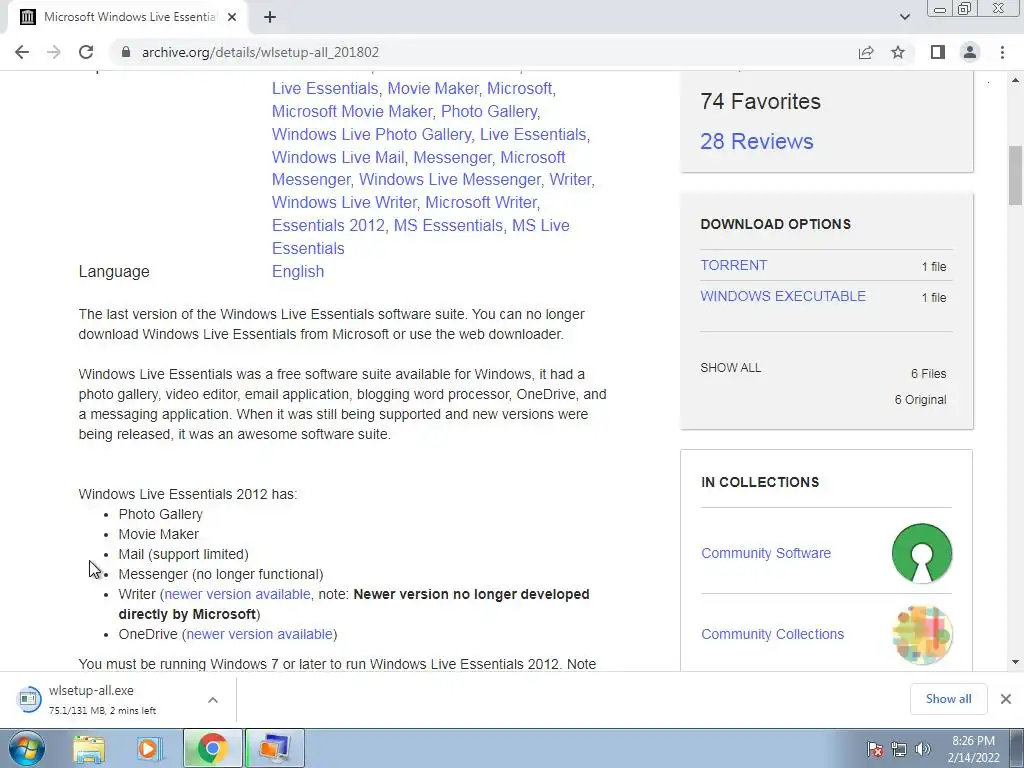Click the English language link
The height and width of the screenshot is (768, 1024).
[x=298, y=272]
